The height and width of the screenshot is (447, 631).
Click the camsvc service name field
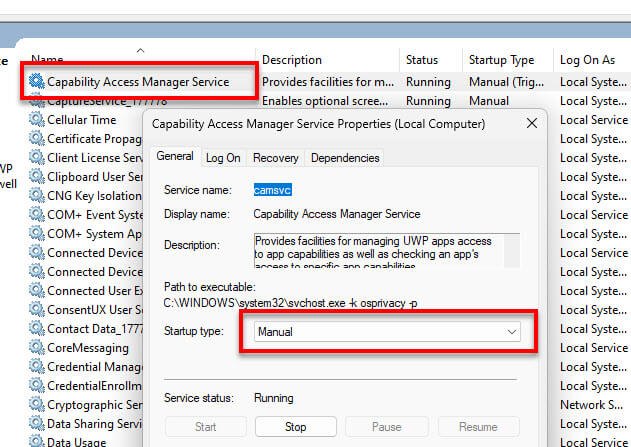272,190
